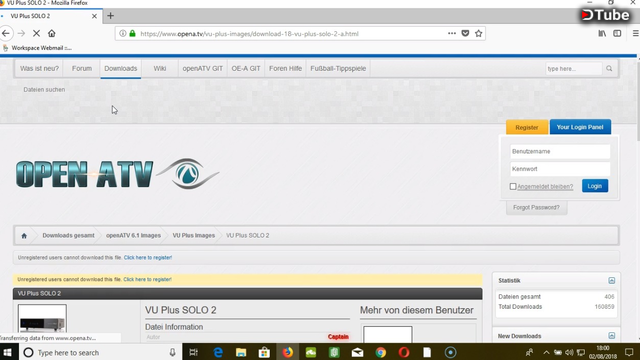
Task: Select the Your Login Panel tab
Action: click(580, 127)
